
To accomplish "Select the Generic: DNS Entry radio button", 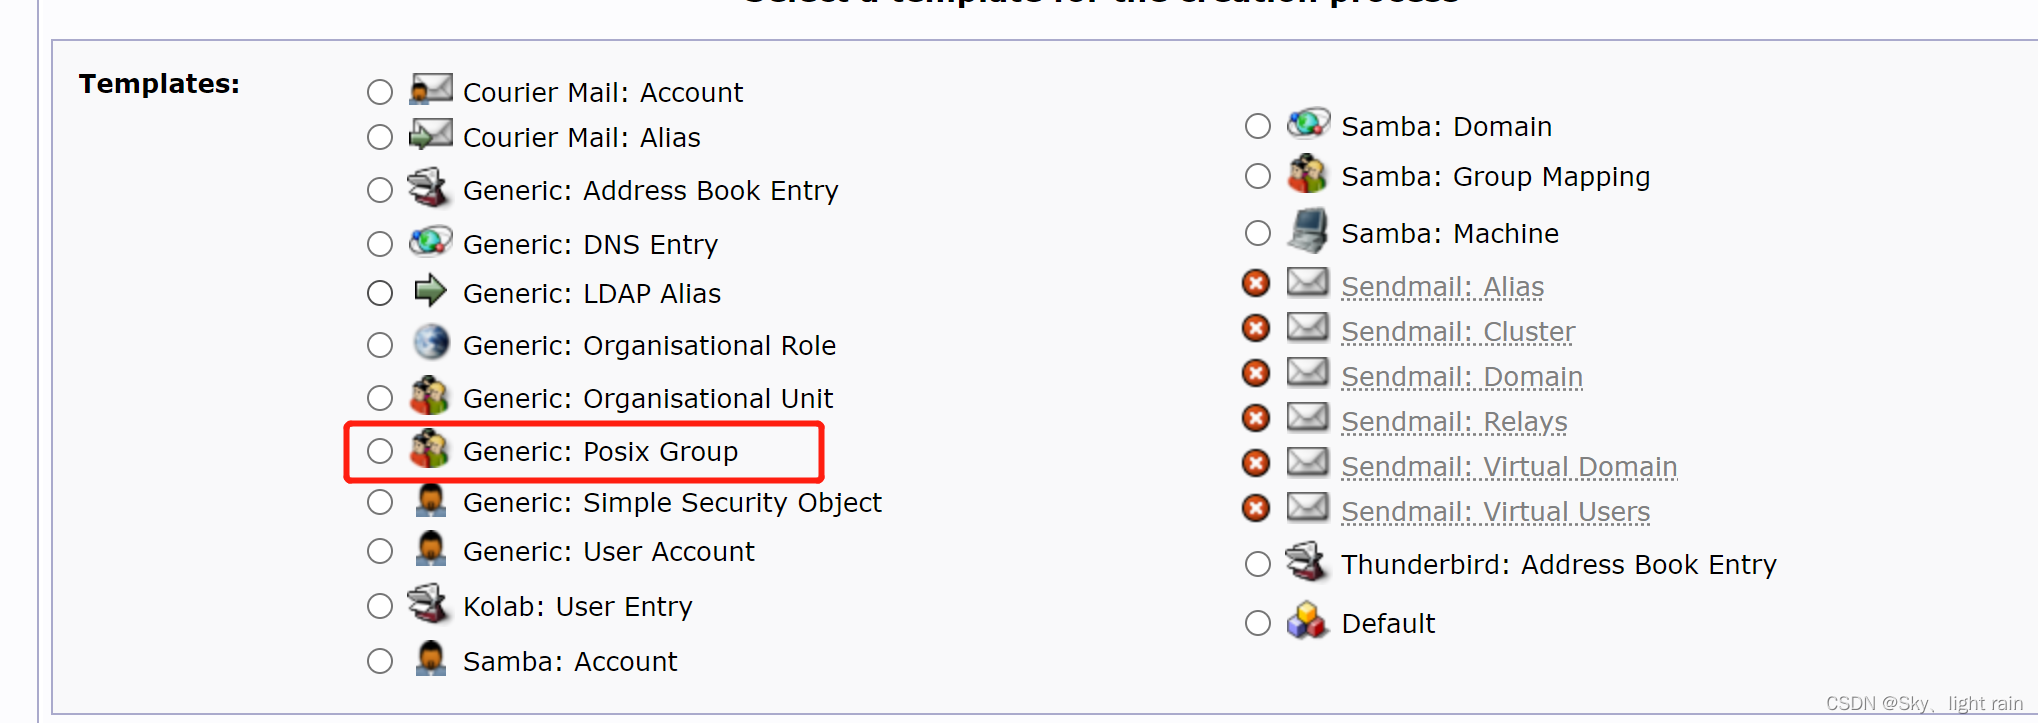I will click(x=380, y=244).
